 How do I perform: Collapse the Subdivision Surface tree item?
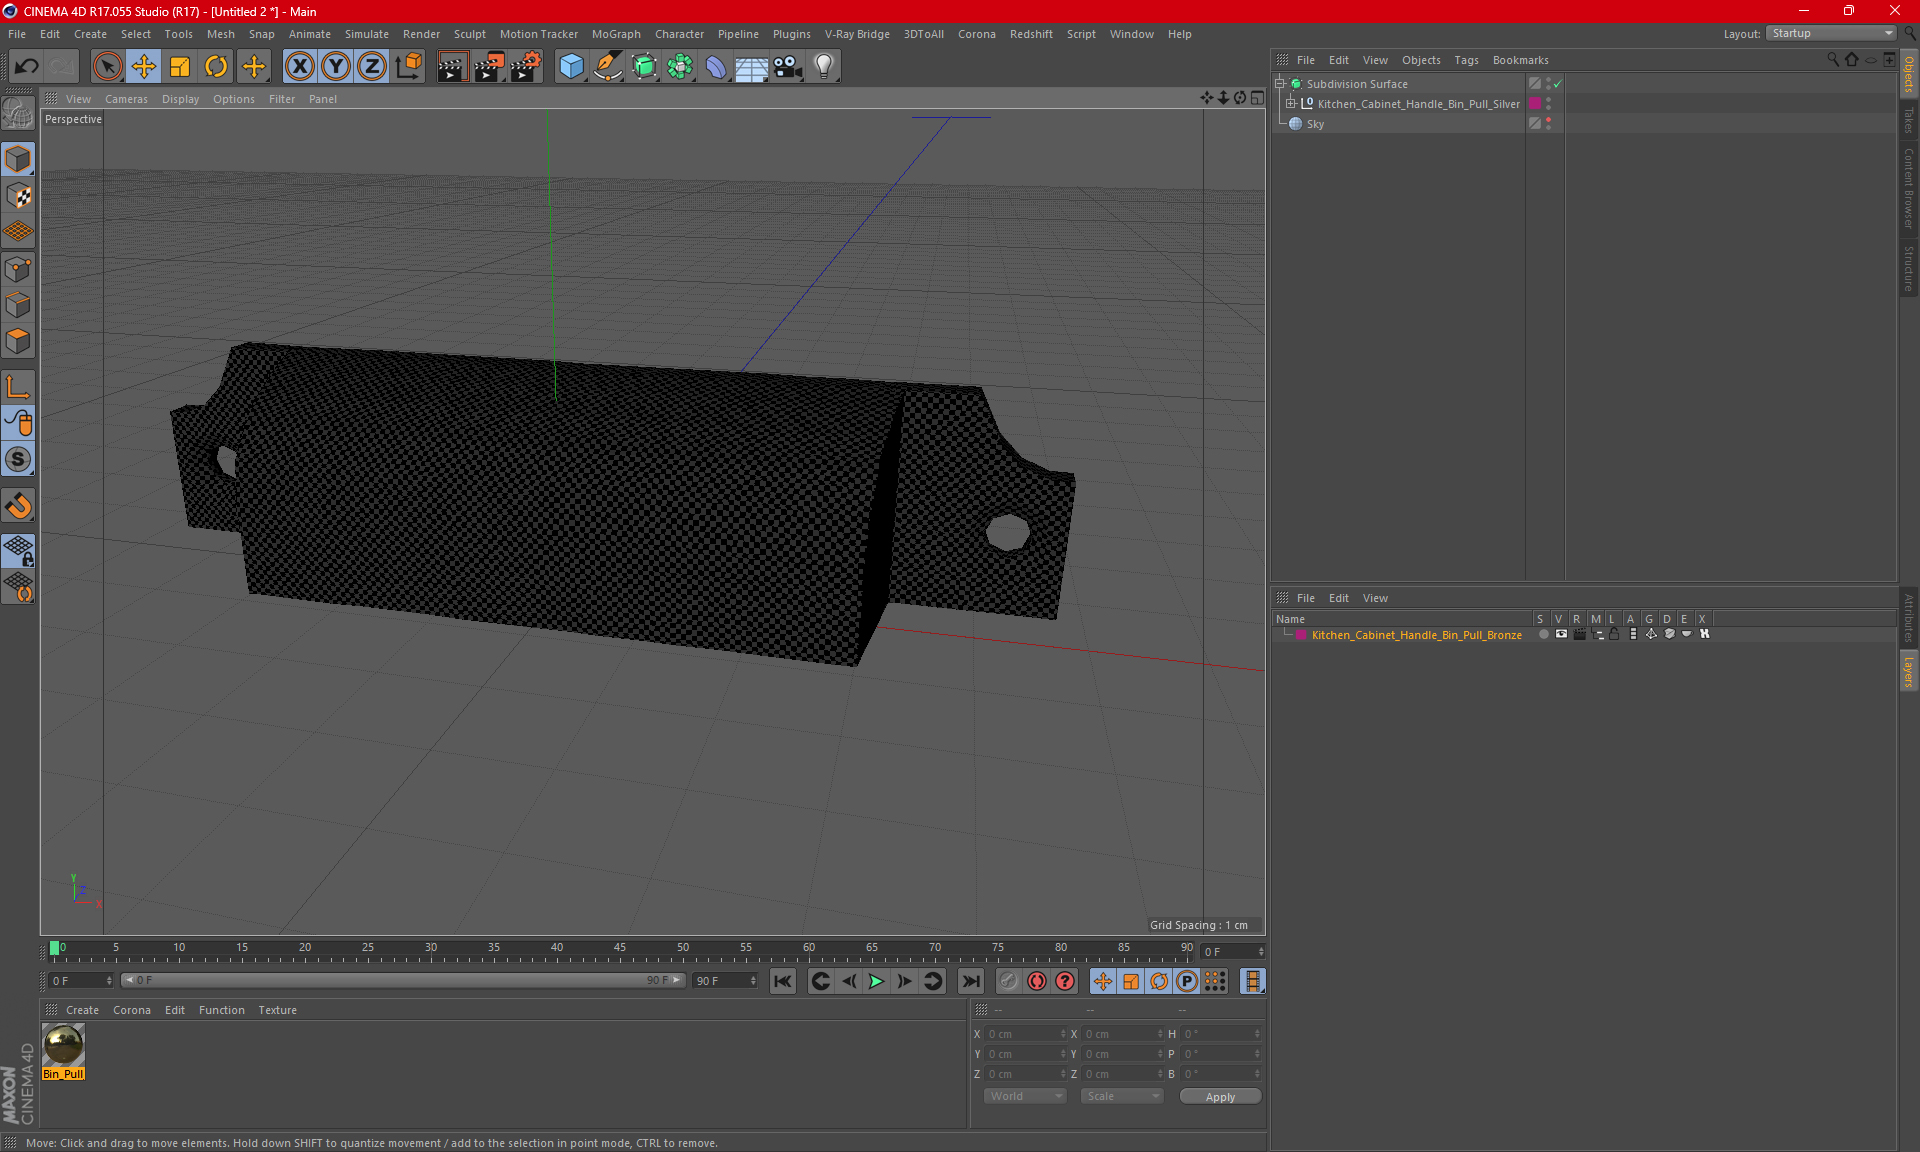(1280, 84)
